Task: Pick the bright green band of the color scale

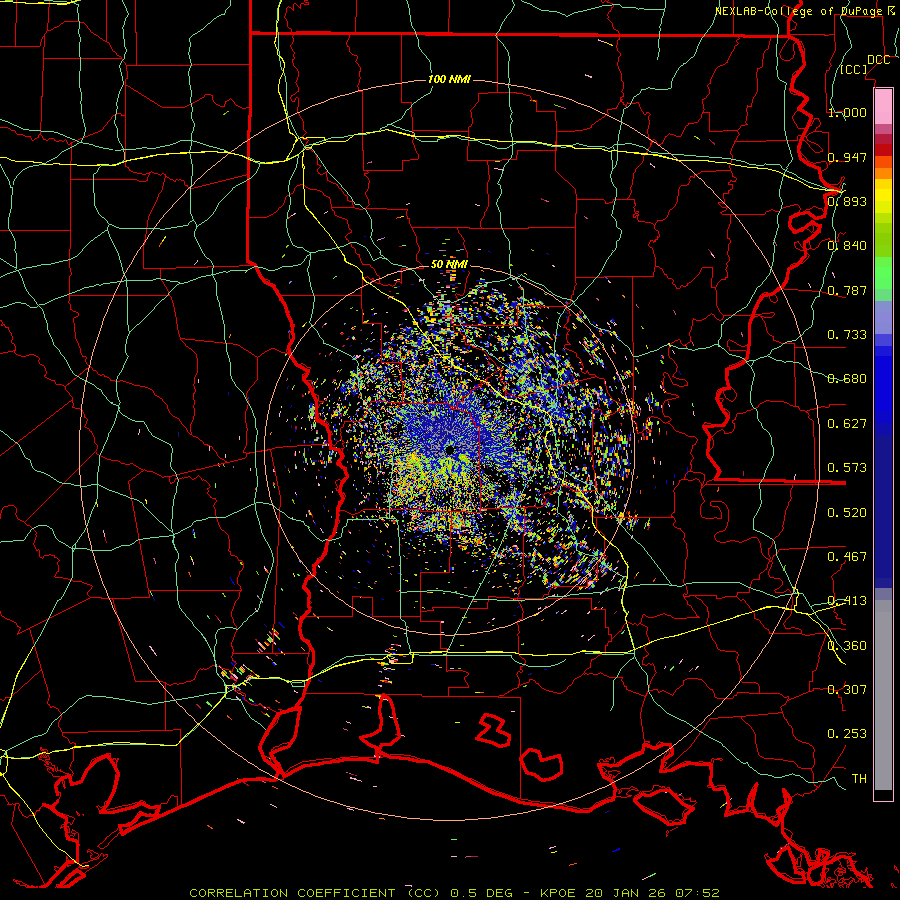Action: coord(883,273)
